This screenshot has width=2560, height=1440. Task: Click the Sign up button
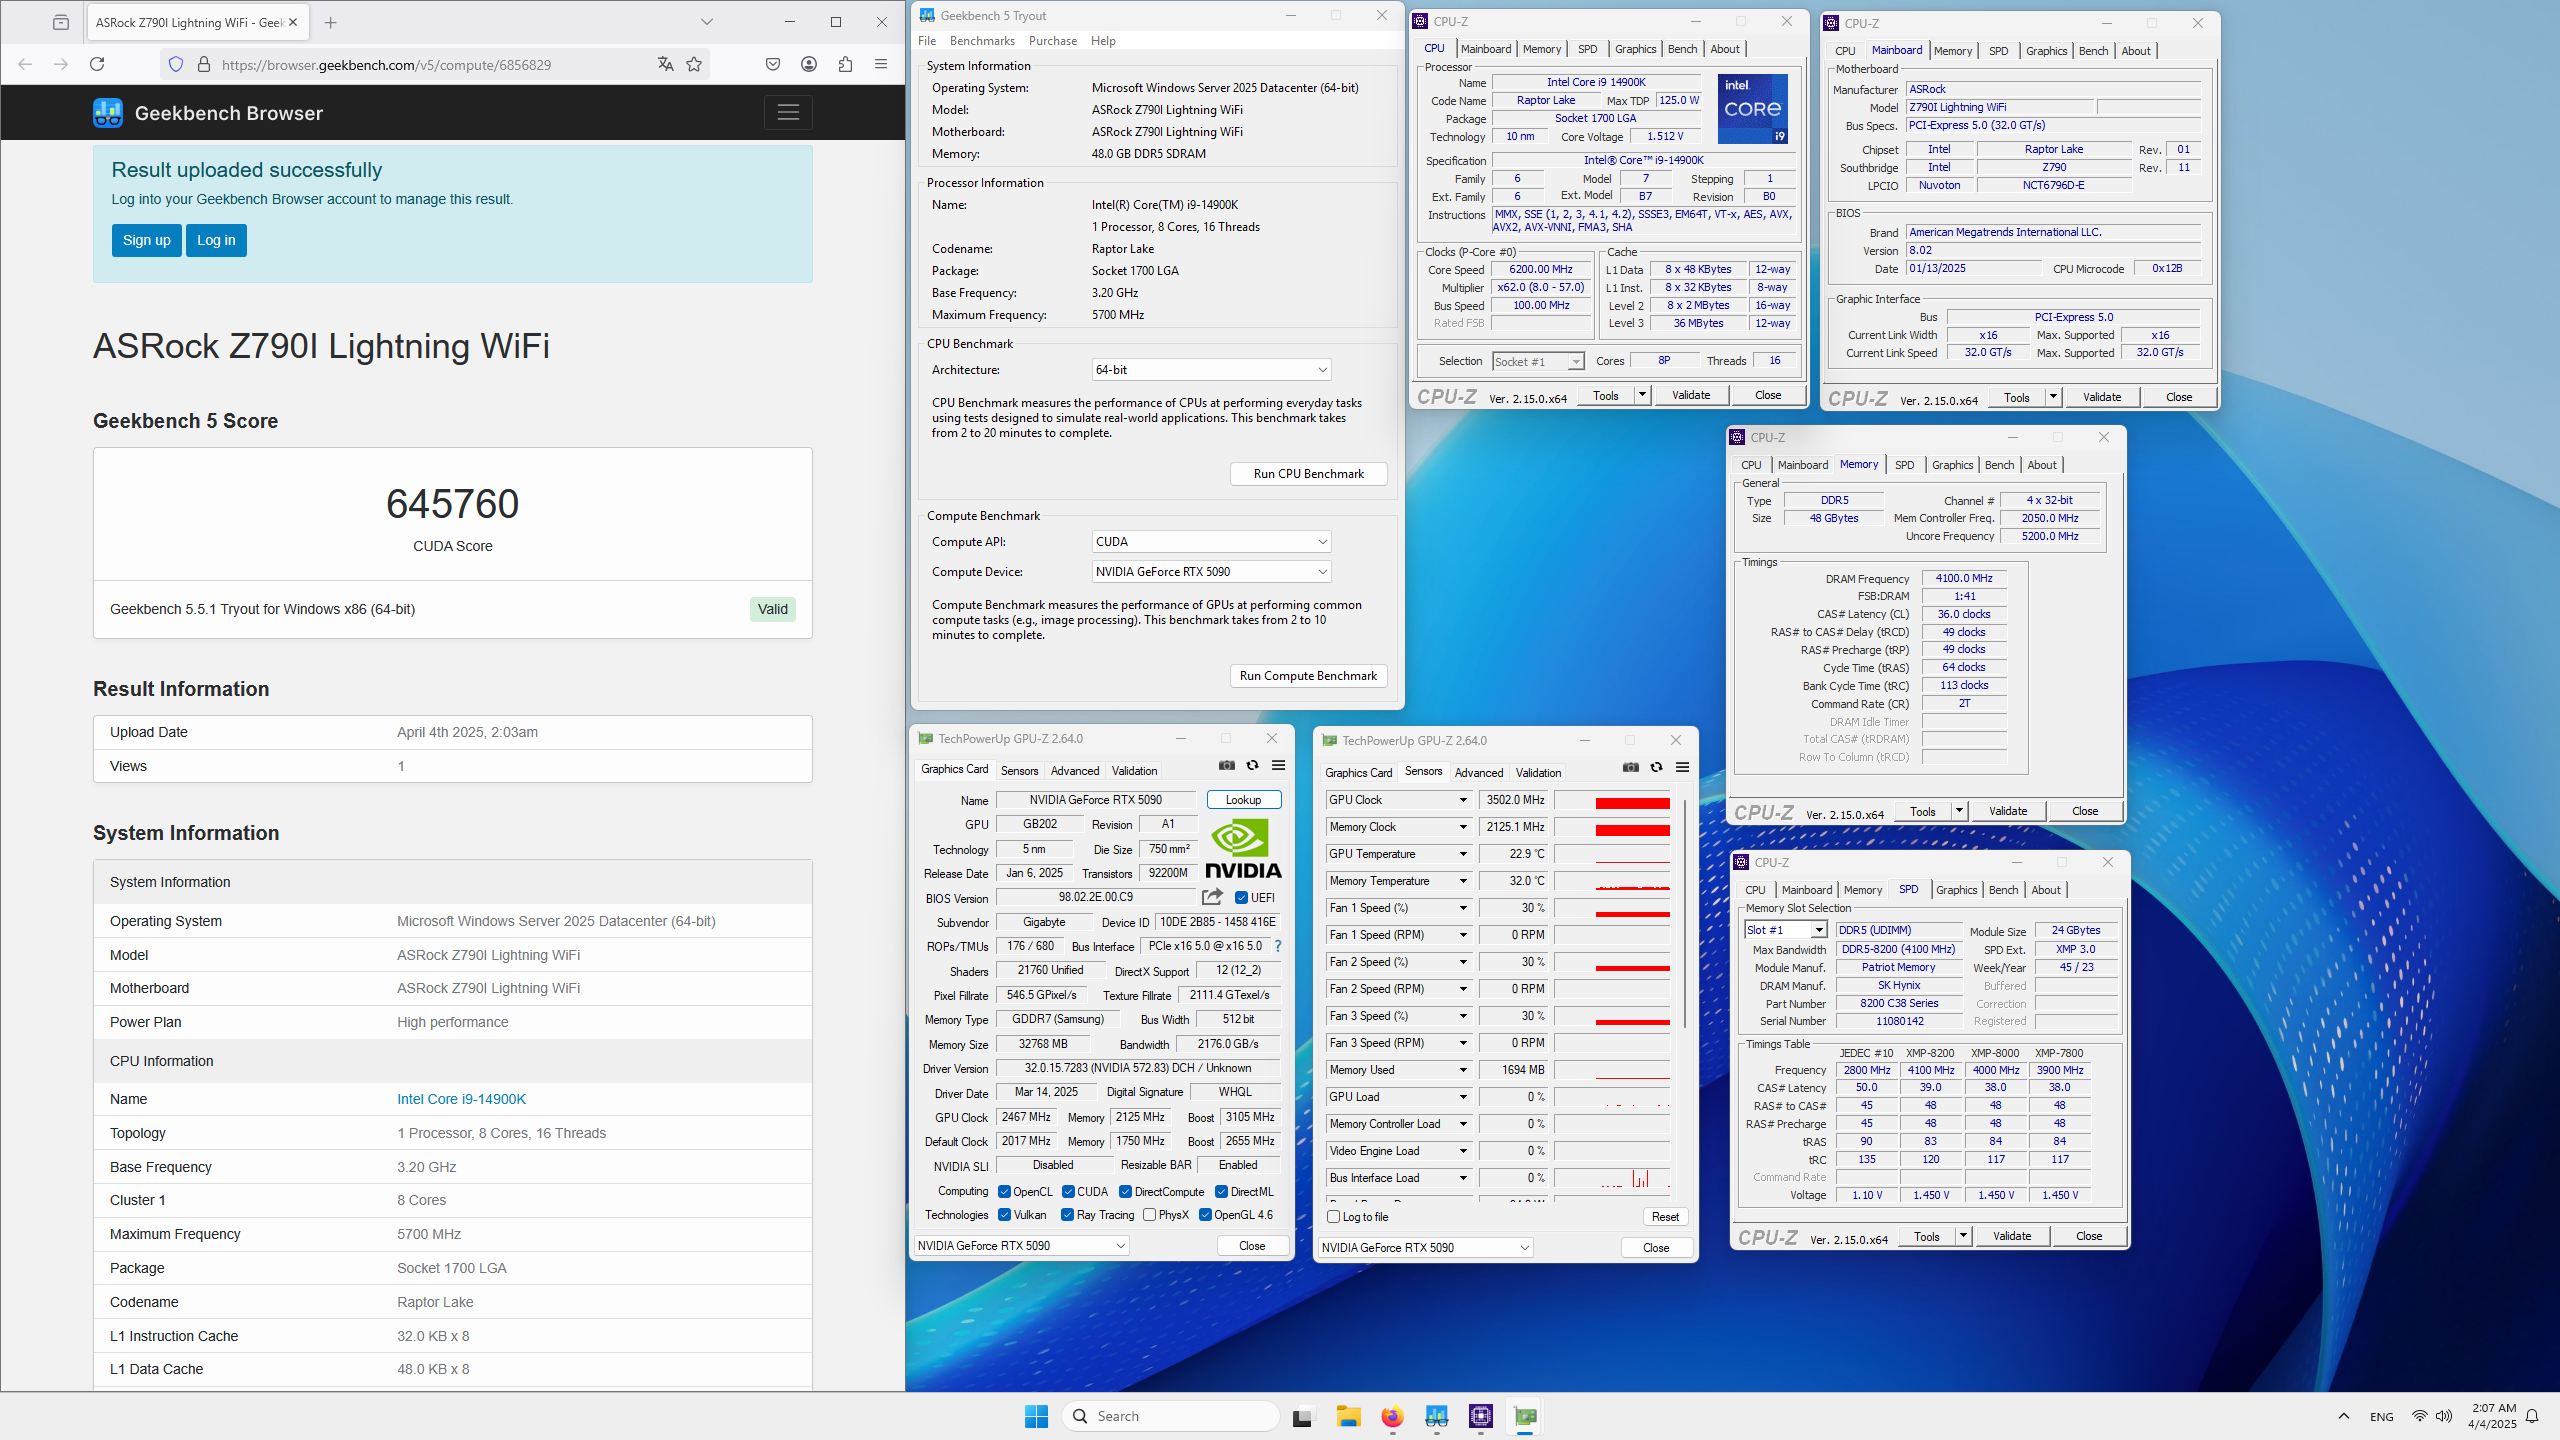[x=146, y=240]
